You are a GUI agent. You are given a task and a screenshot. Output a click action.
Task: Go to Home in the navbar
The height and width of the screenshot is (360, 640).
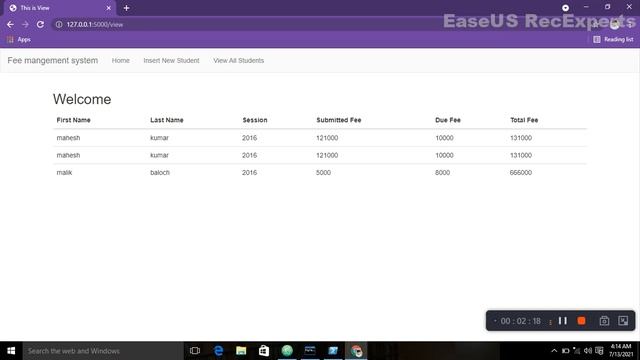pos(121,60)
